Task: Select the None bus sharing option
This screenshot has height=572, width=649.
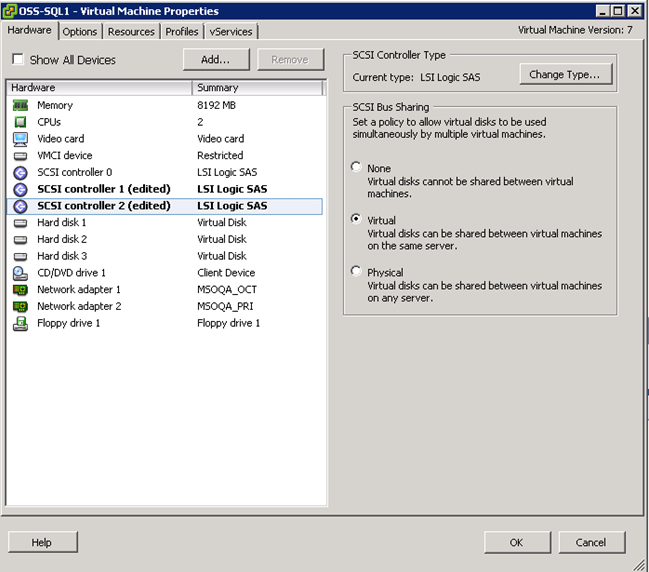Action: (x=356, y=167)
